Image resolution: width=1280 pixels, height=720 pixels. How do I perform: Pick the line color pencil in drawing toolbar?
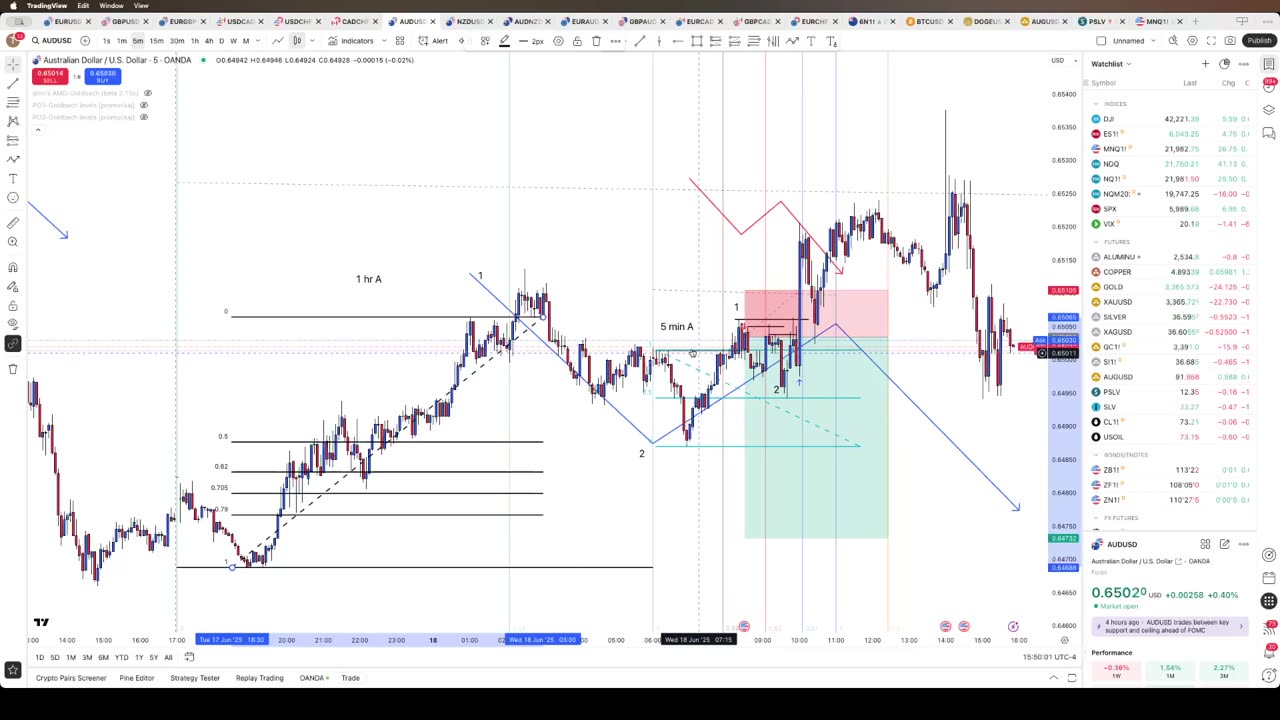point(504,41)
